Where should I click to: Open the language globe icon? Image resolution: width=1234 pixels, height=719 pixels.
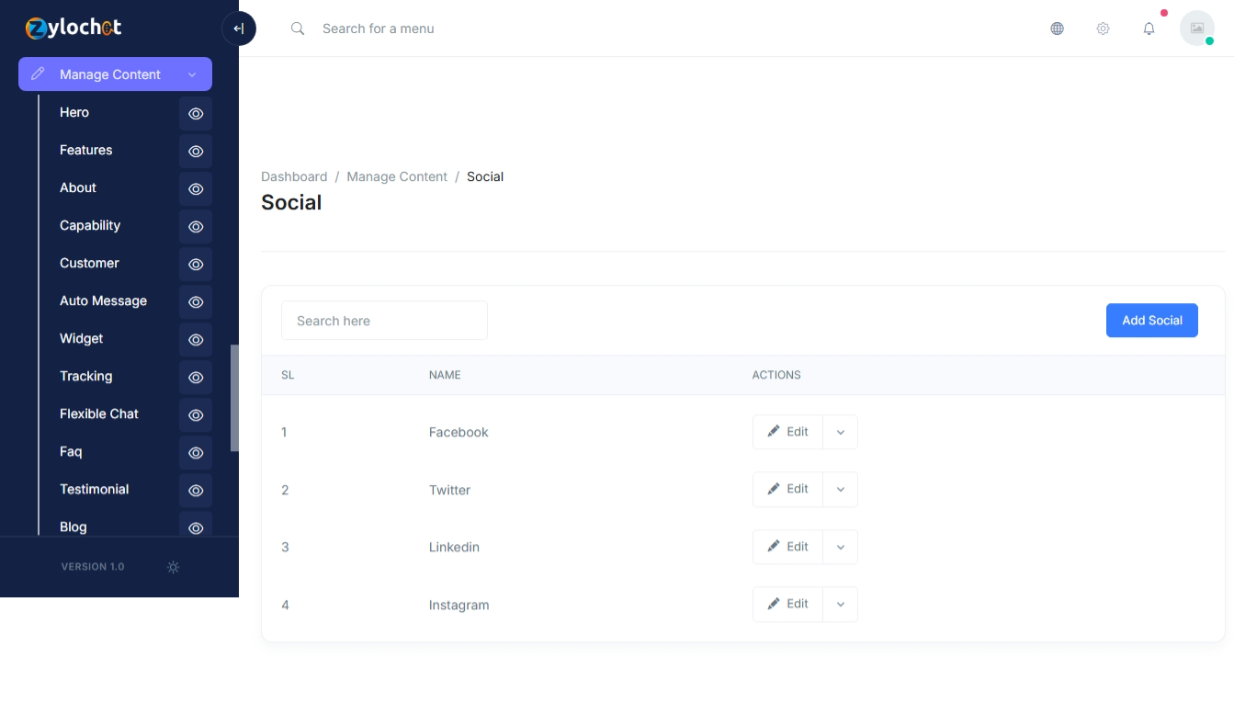coord(1057,29)
